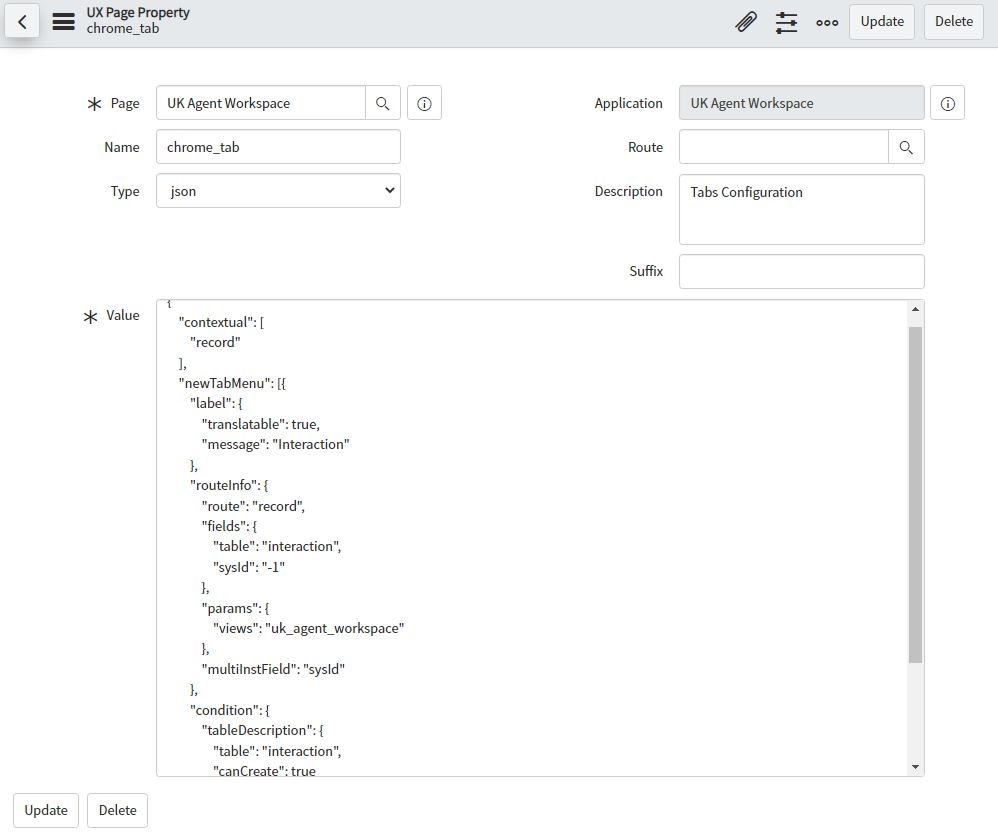The height and width of the screenshot is (836, 998).
Task: Click the "routeInfo" line in Value
Action: point(229,485)
